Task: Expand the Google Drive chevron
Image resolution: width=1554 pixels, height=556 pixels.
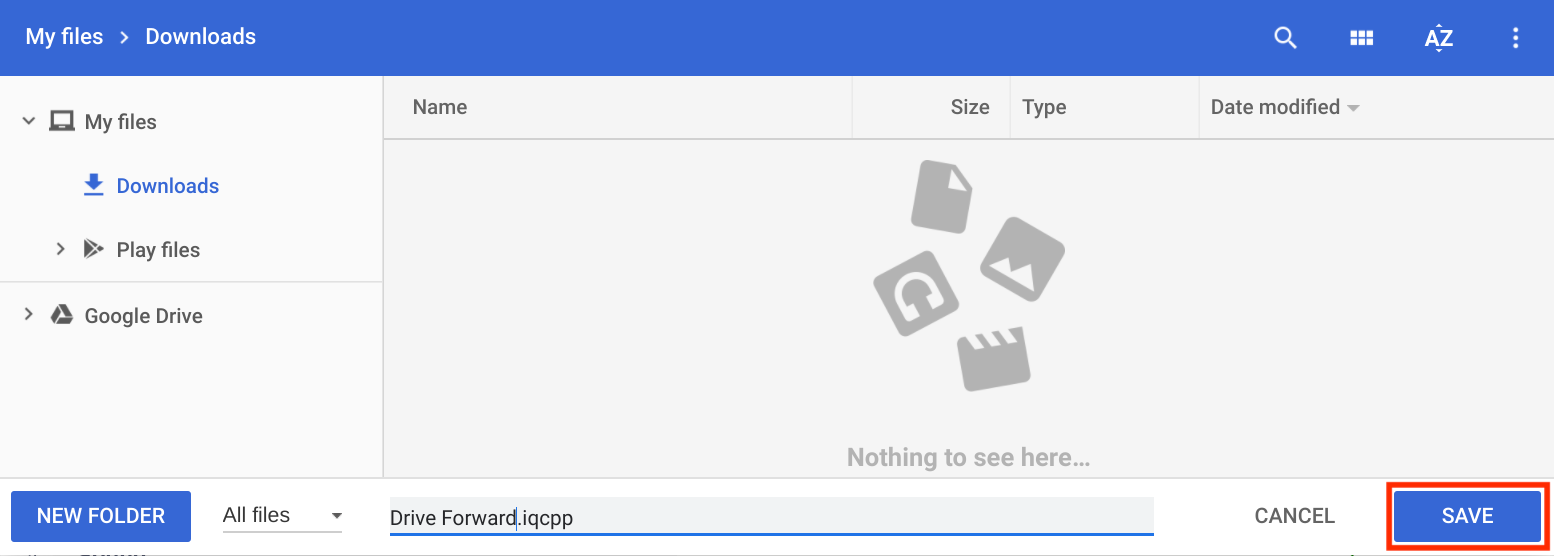Action: 28,316
